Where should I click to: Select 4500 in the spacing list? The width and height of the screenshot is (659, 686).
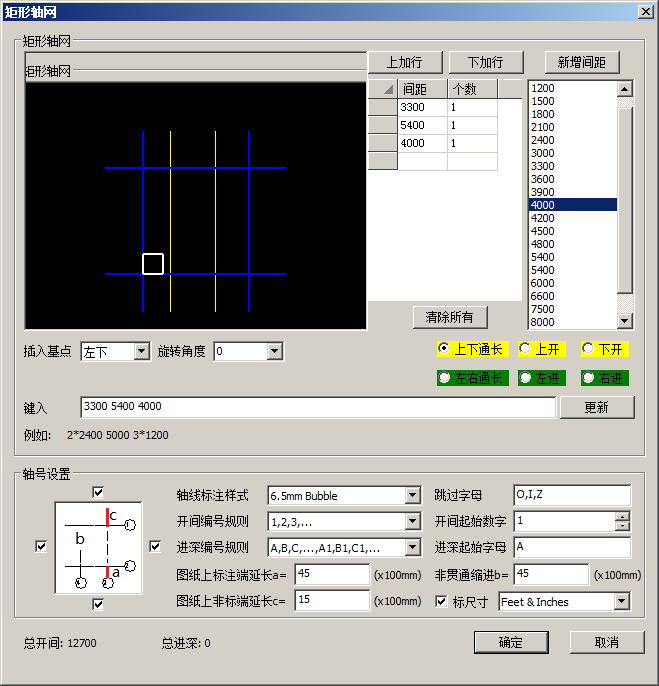[x=573, y=231]
